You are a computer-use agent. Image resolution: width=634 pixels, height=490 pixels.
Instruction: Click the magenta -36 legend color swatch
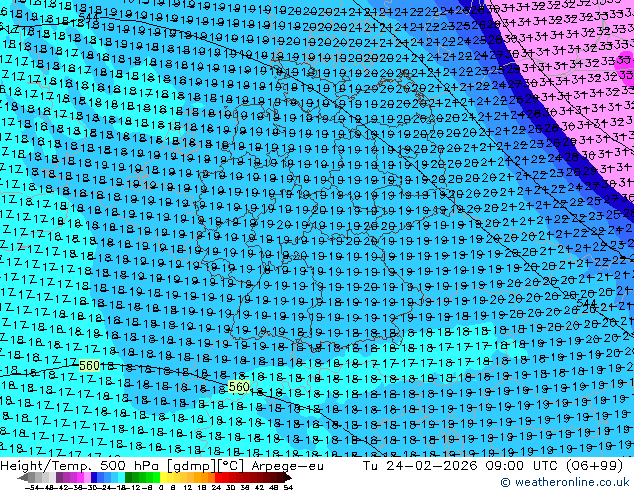[x=80, y=477]
